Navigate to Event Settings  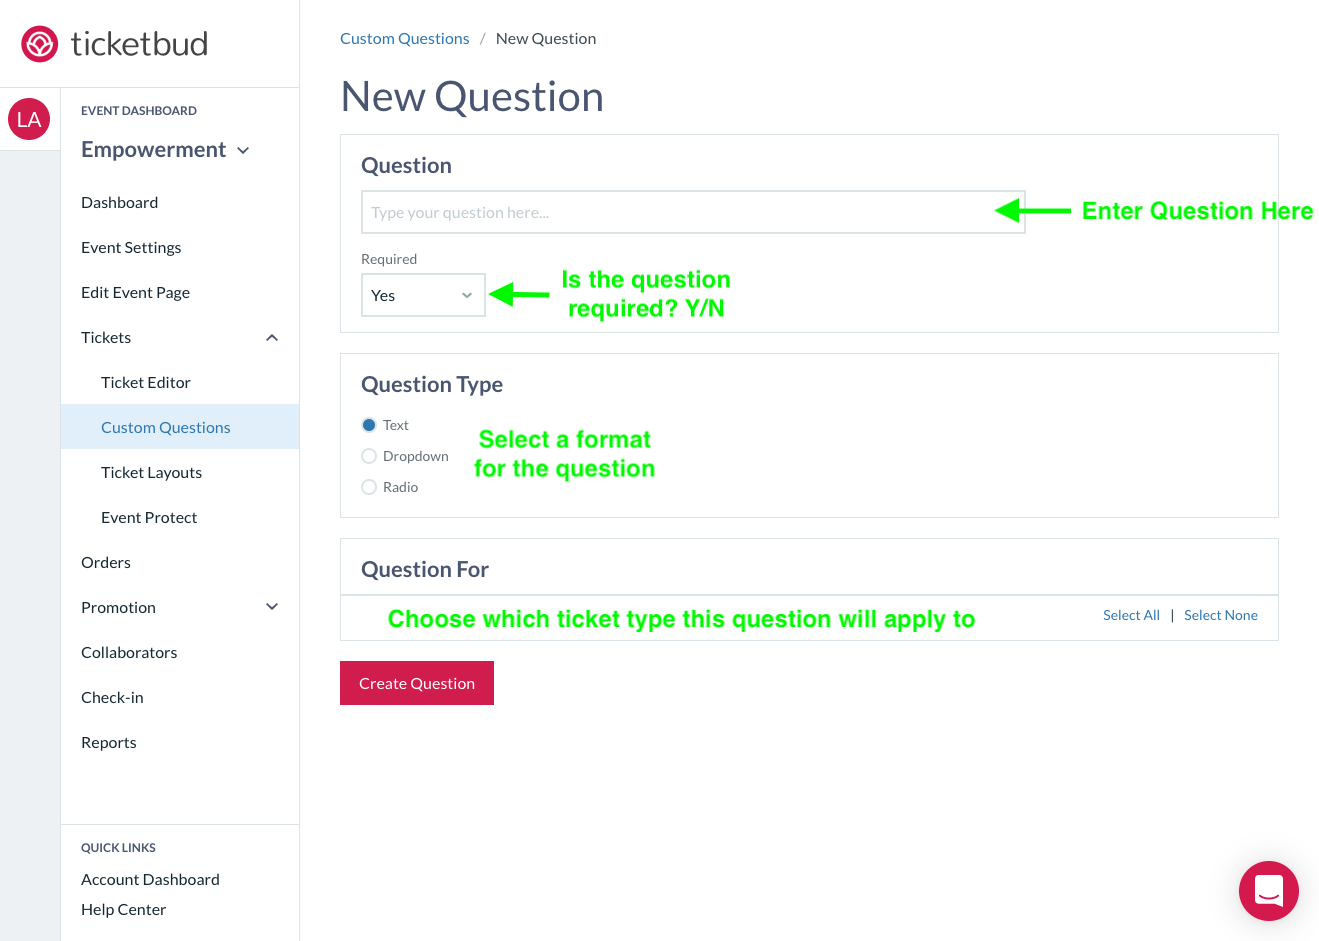(131, 247)
